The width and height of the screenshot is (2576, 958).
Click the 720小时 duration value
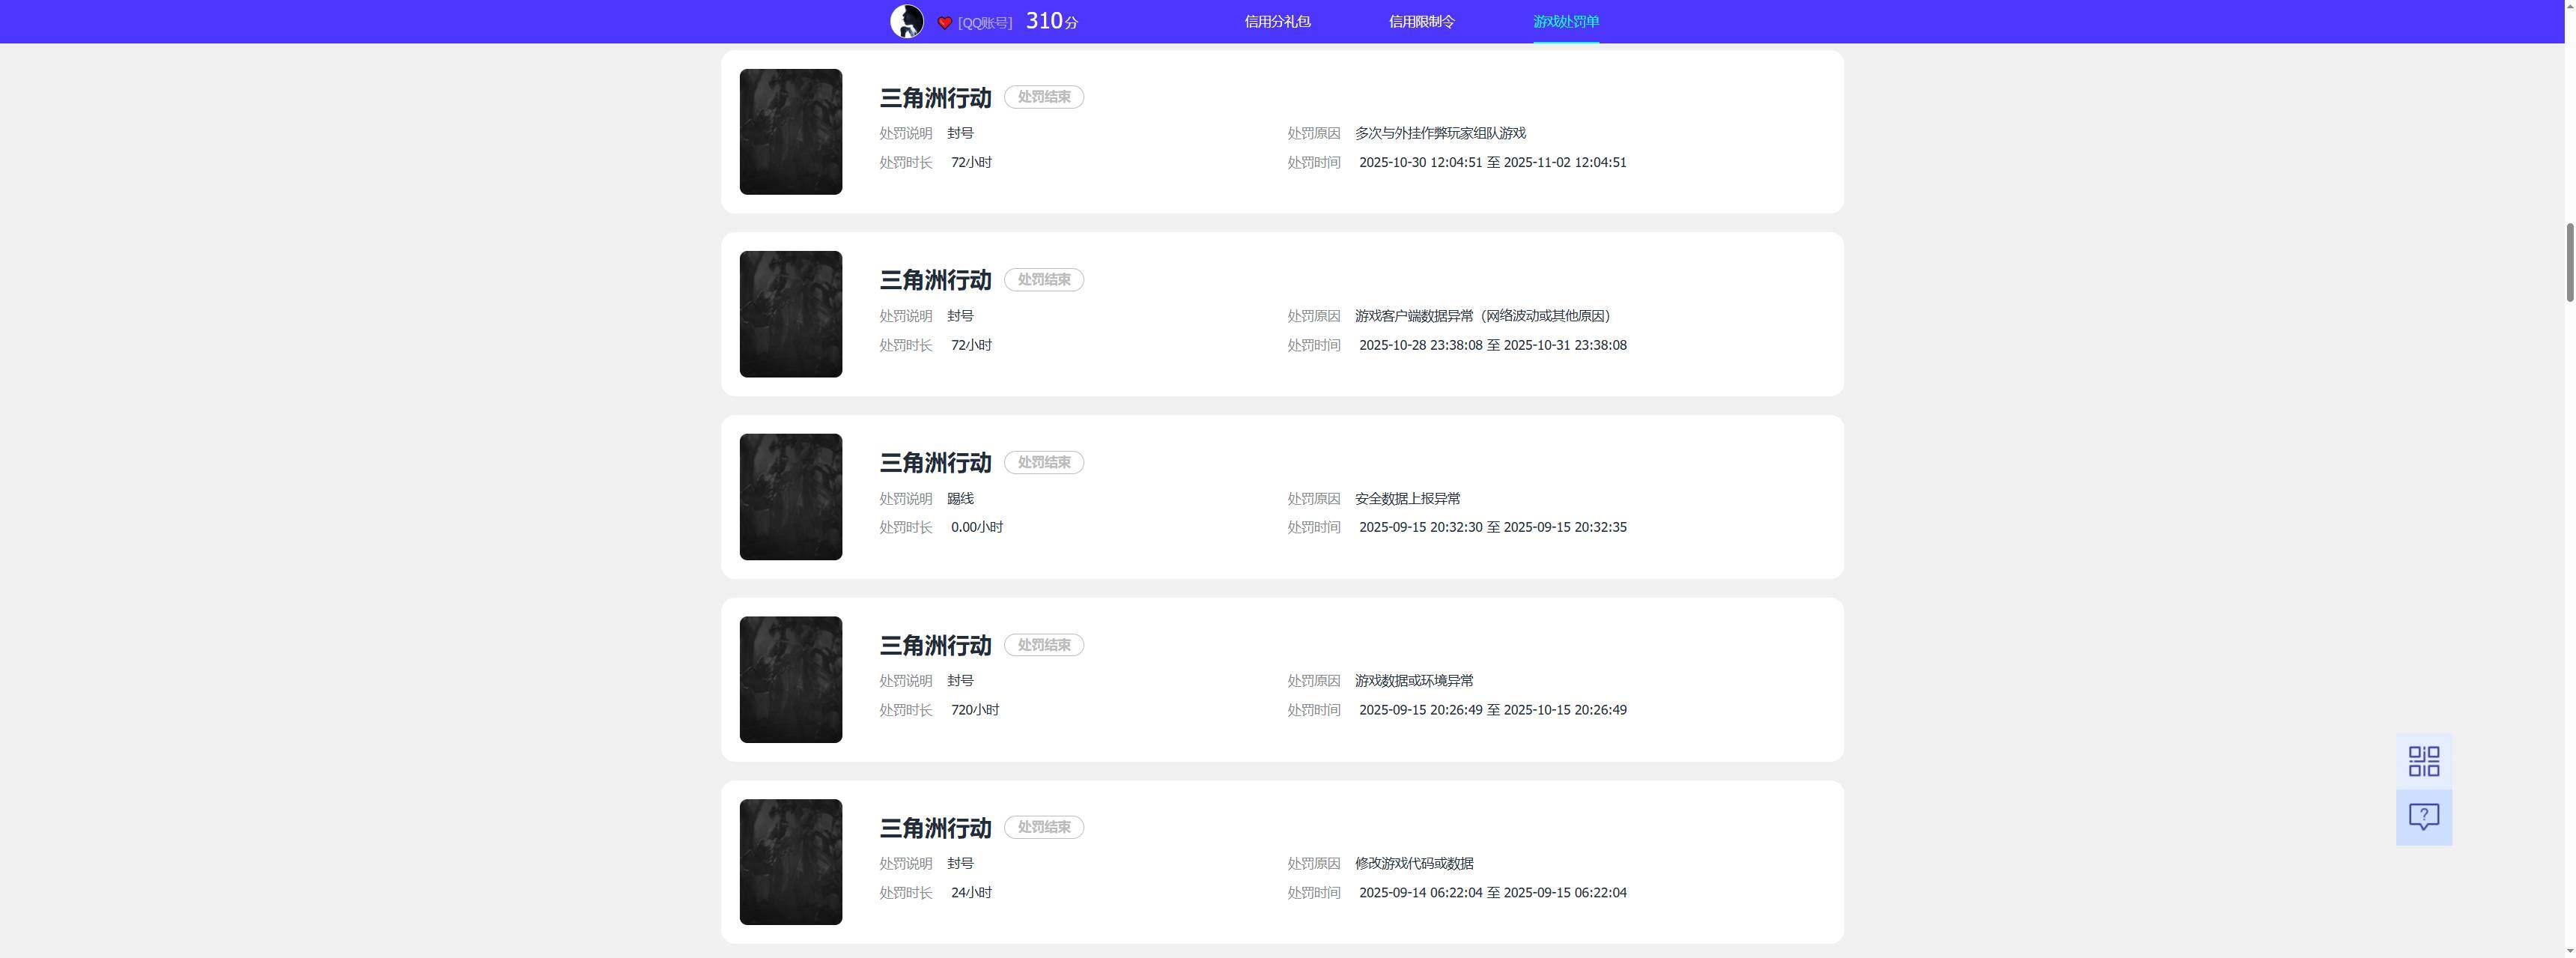(x=974, y=710)
